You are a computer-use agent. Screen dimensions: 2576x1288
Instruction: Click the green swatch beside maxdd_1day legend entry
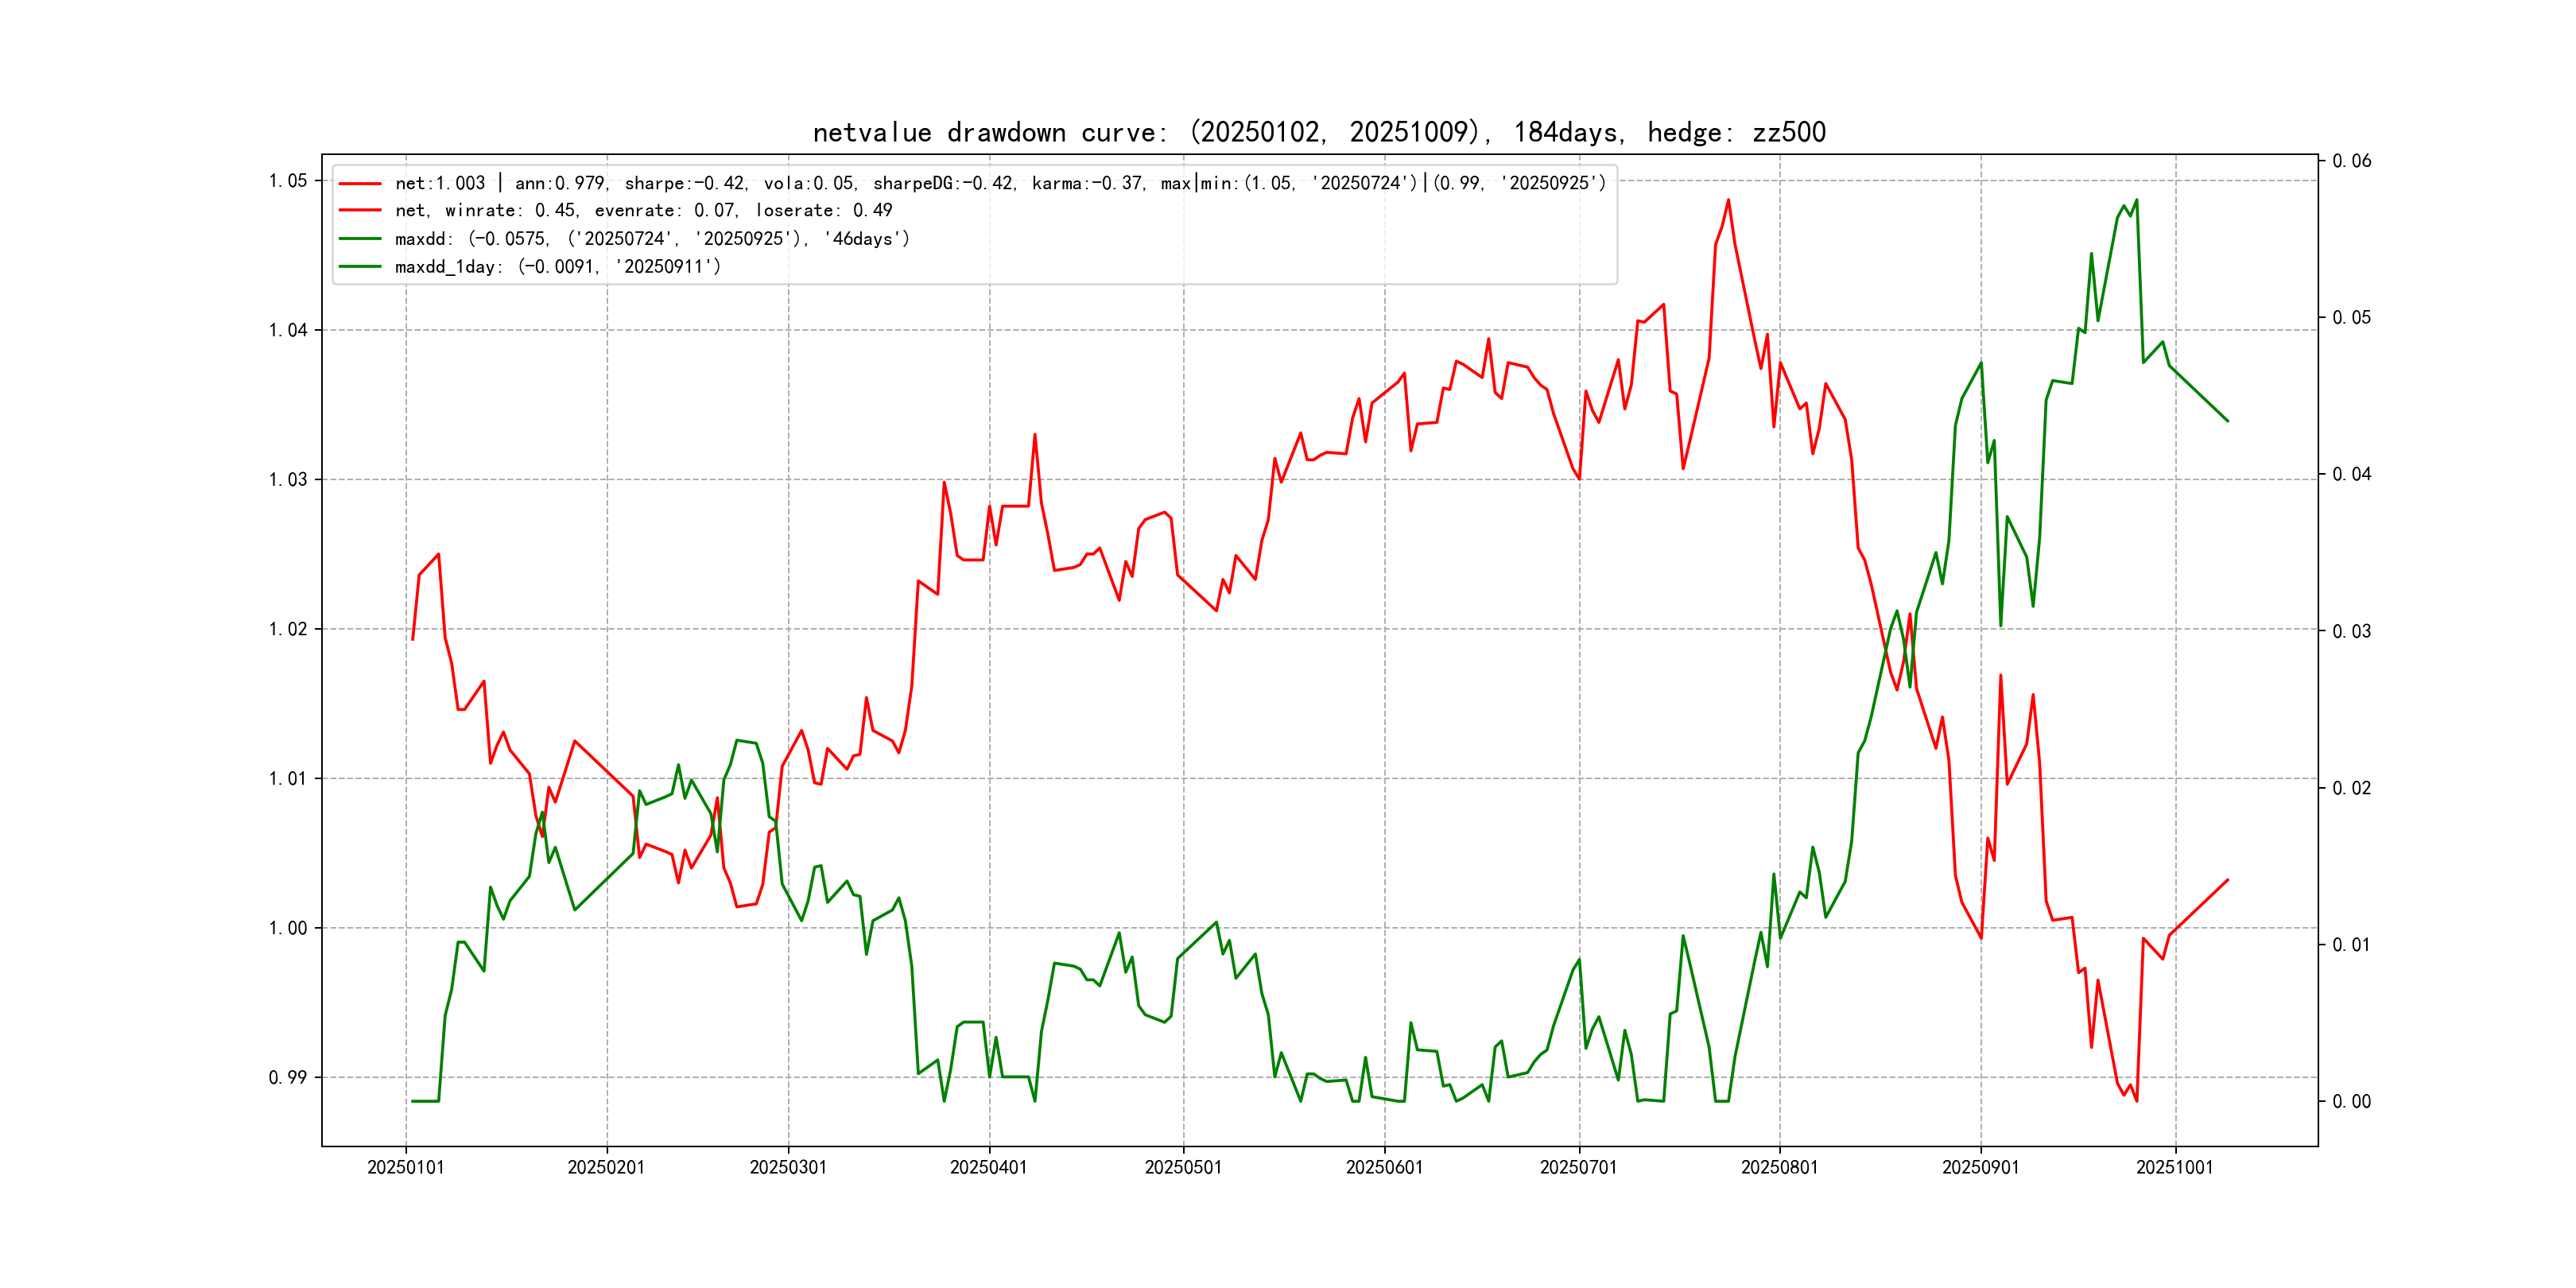[x=360, y=267]
